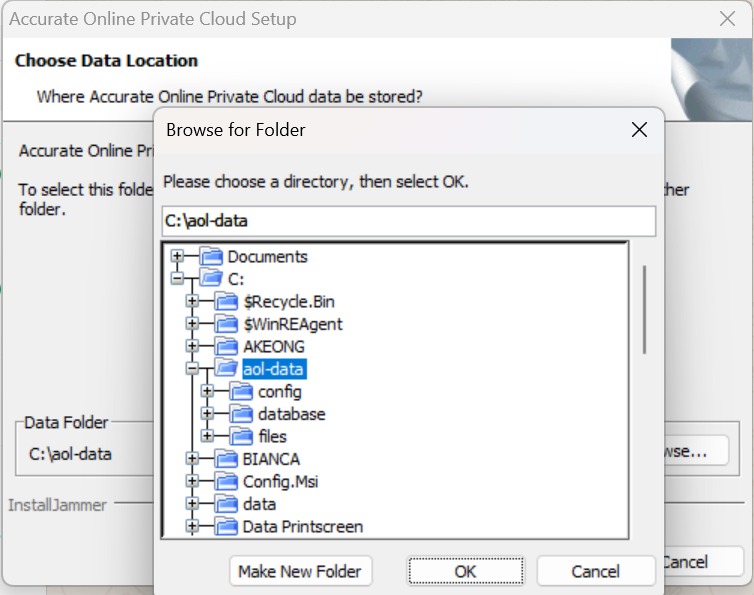Click the AKEONG folder icon
Viewport: 754px width, 595px height.
(x=226, y=346)
